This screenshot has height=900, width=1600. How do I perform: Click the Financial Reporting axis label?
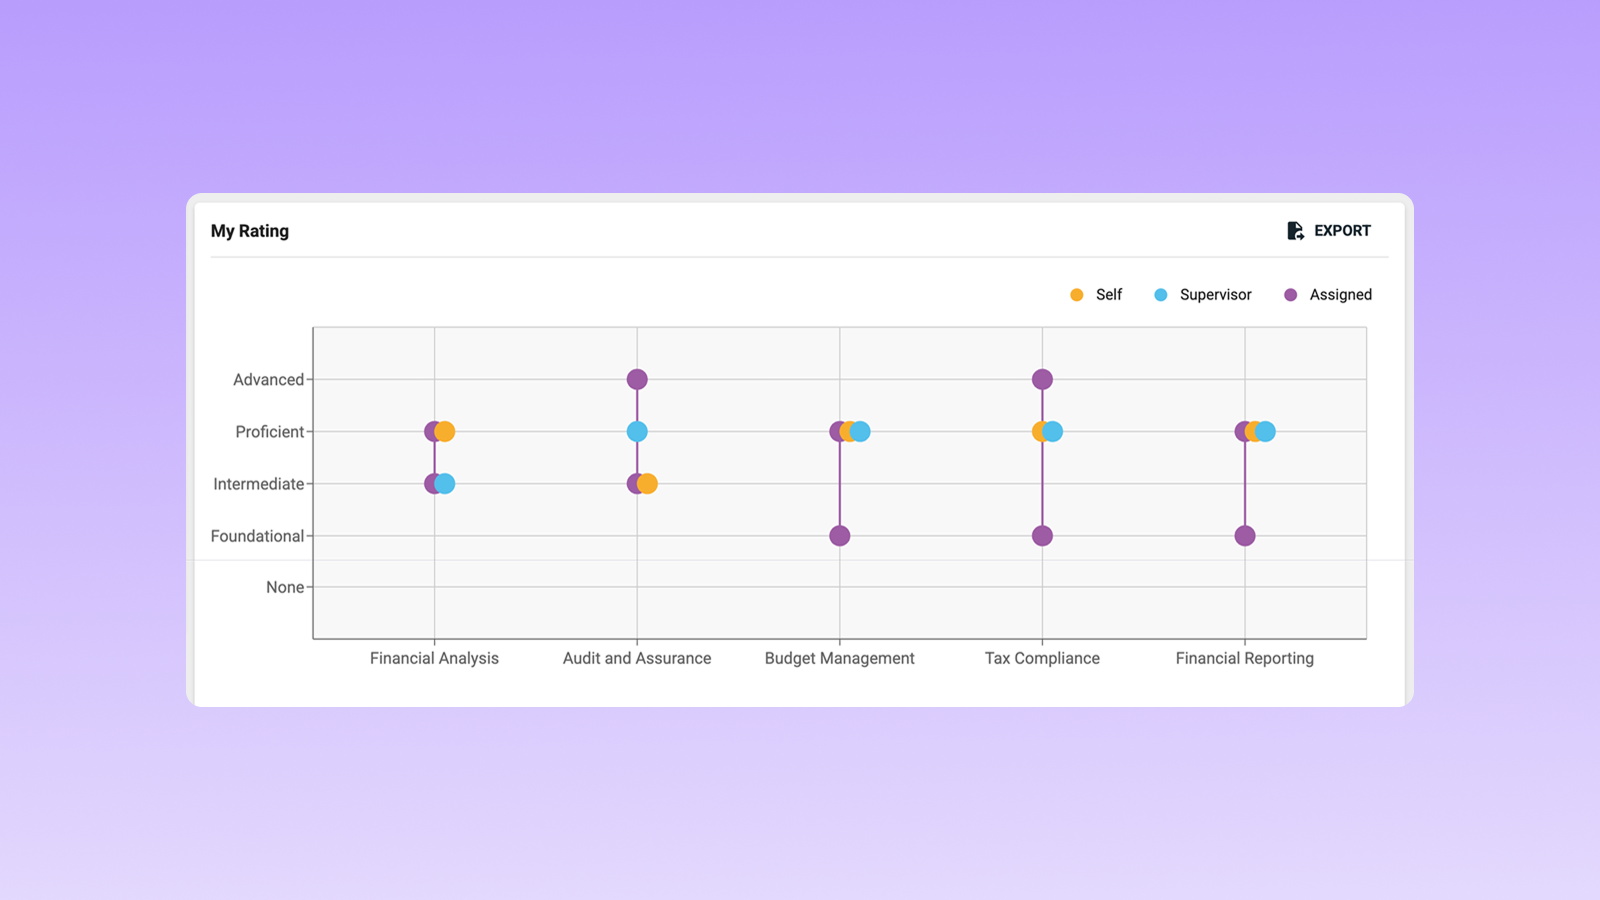click(x=1244, y=658)
